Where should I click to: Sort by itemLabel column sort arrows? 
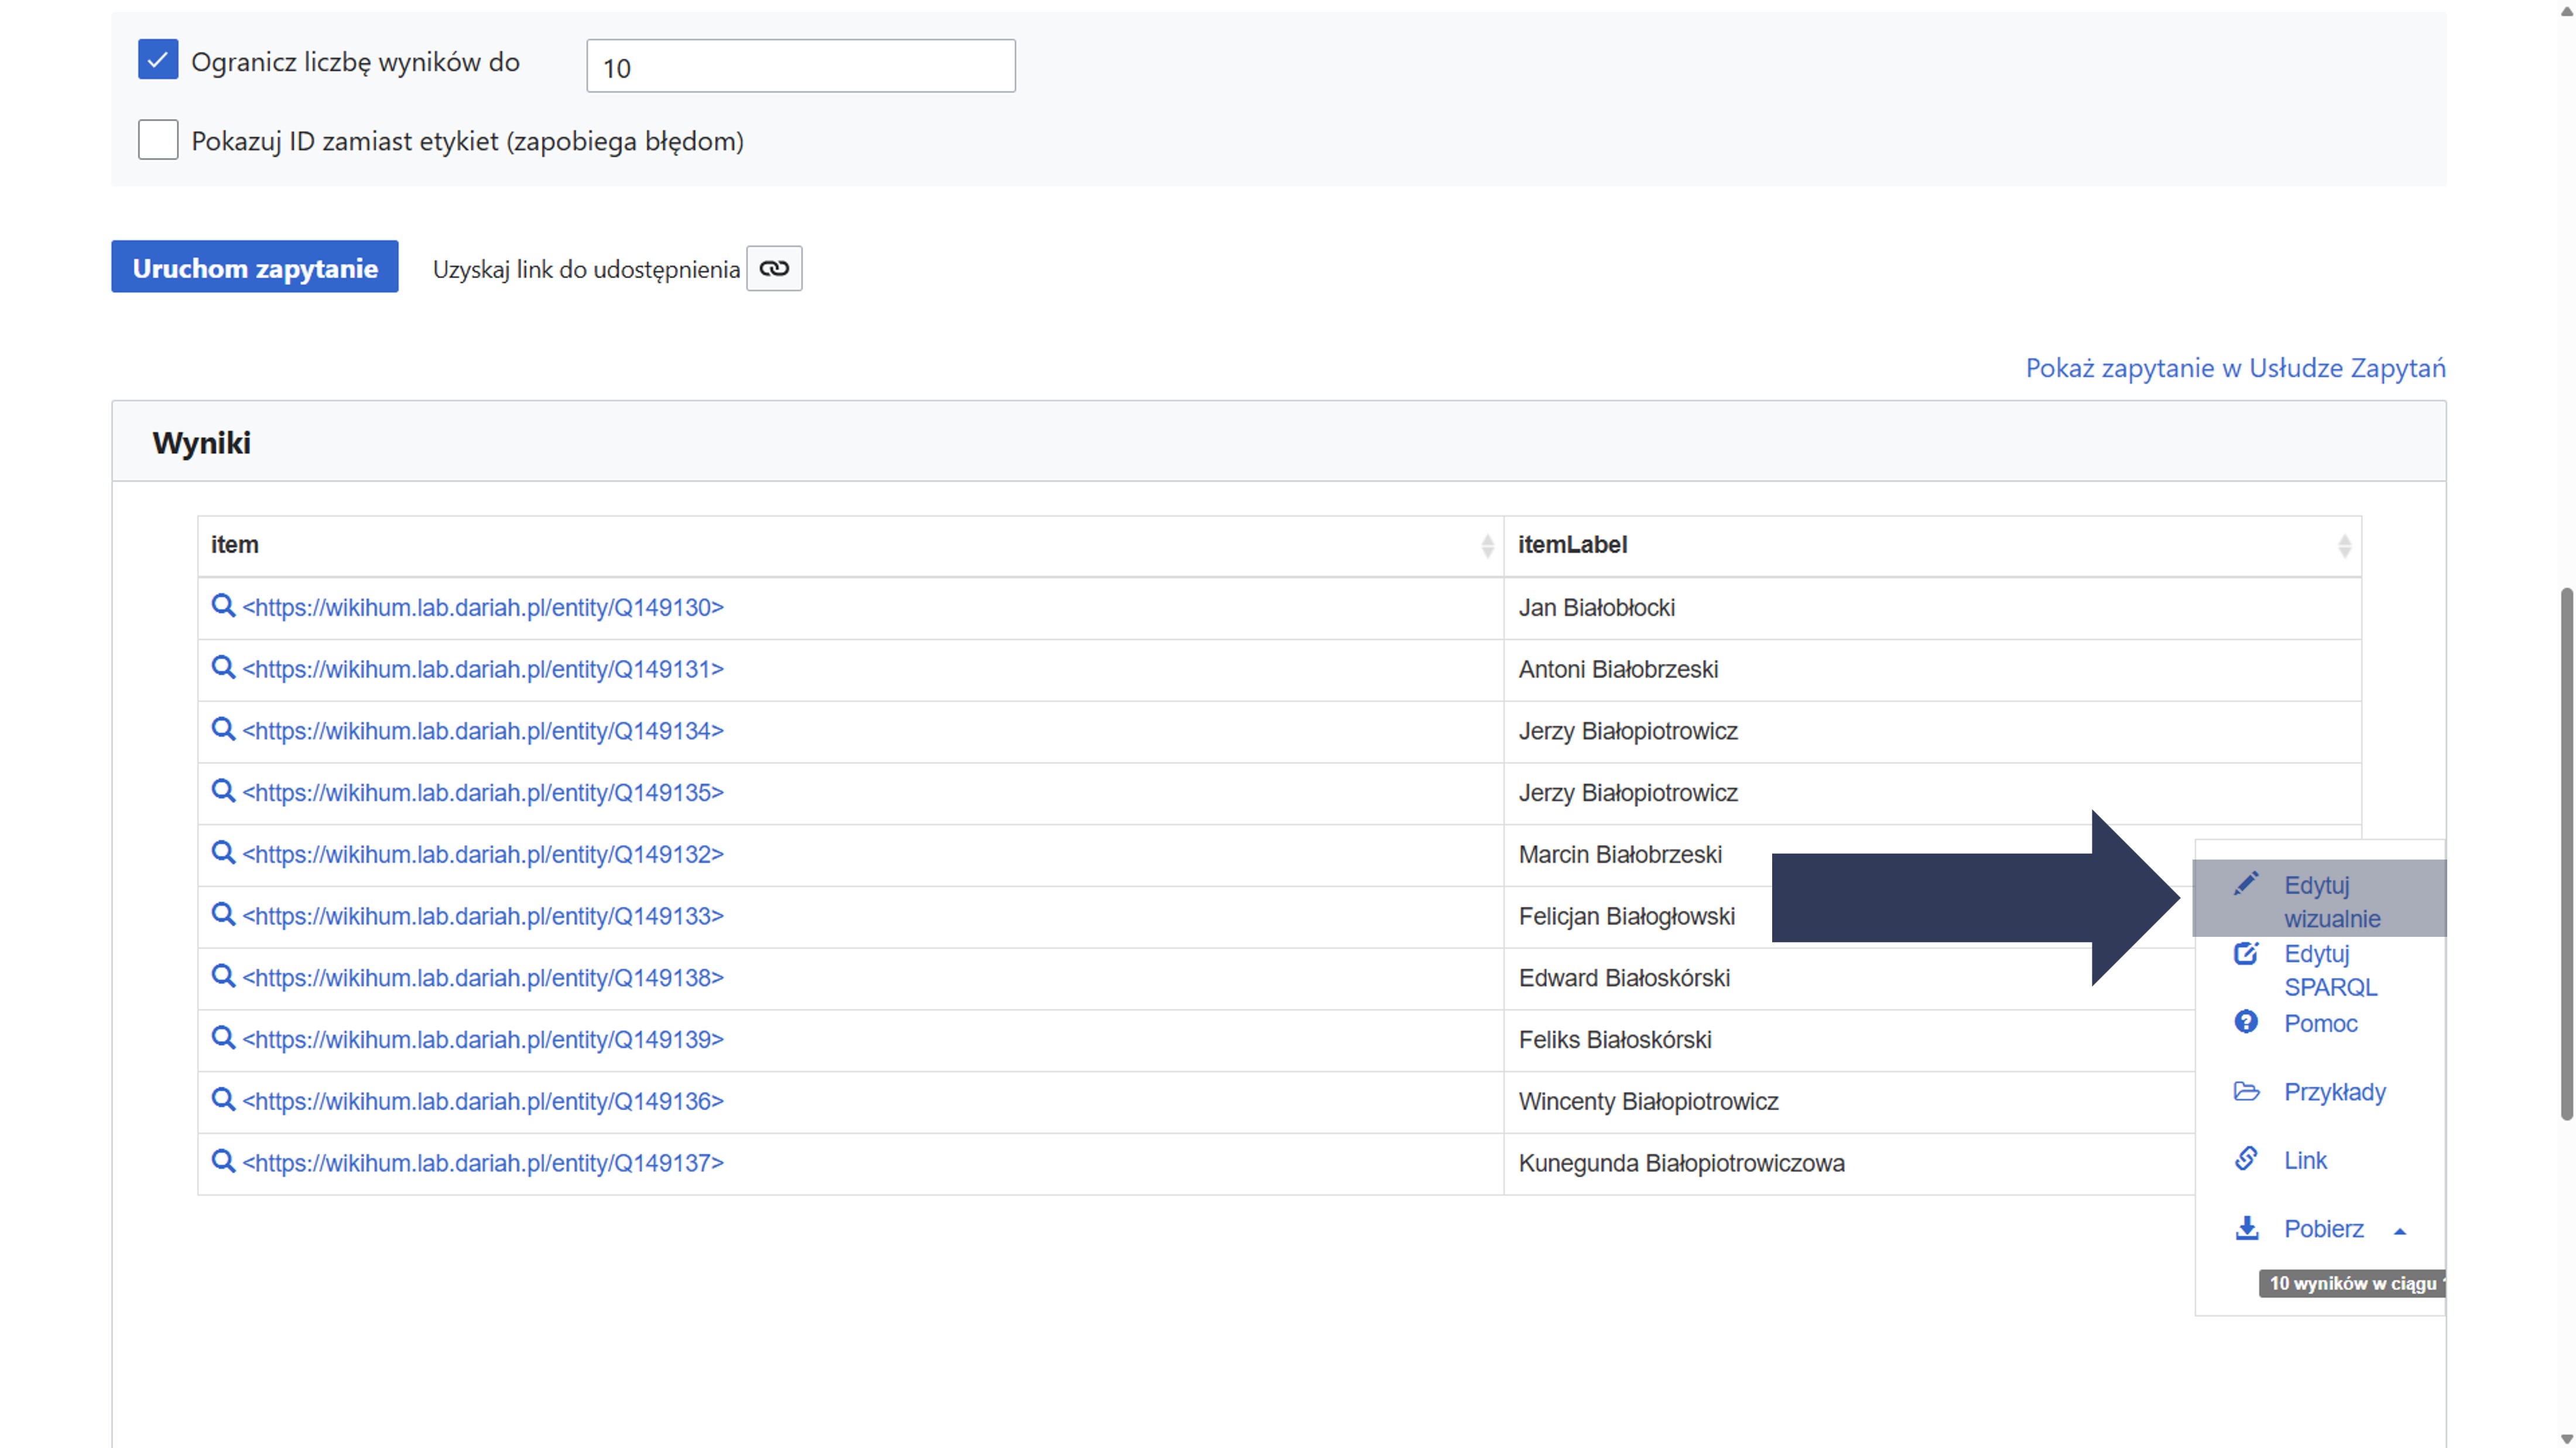(2344, 546)
